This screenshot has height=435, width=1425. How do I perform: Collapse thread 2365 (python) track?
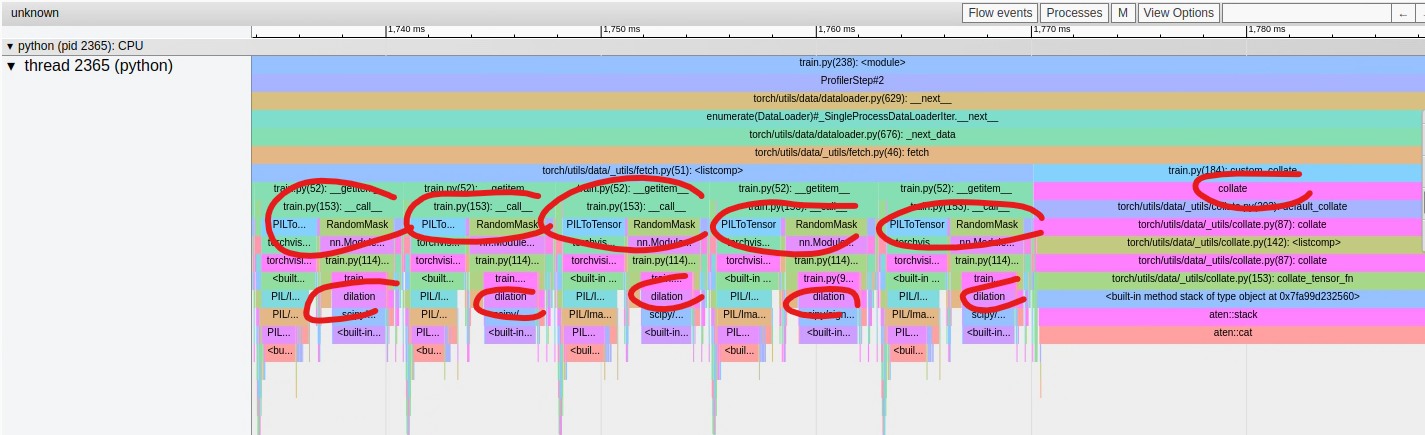pyautogui.click(x=11, y=66)
